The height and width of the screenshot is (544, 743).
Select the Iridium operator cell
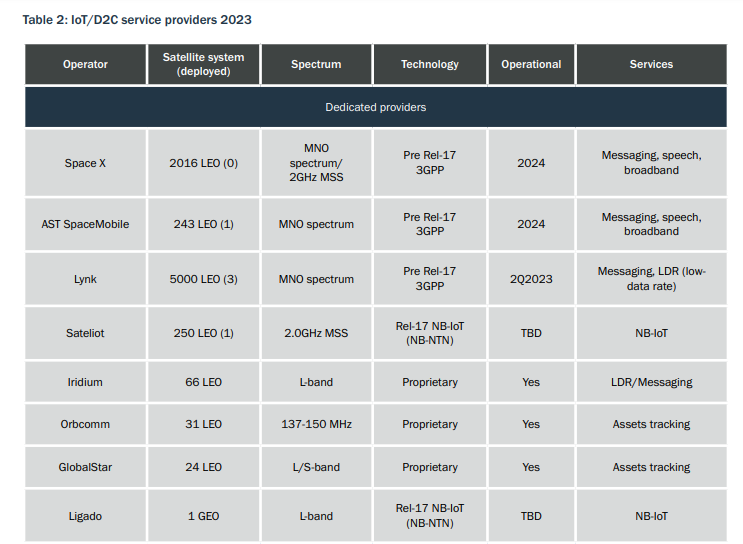[85, 382]
